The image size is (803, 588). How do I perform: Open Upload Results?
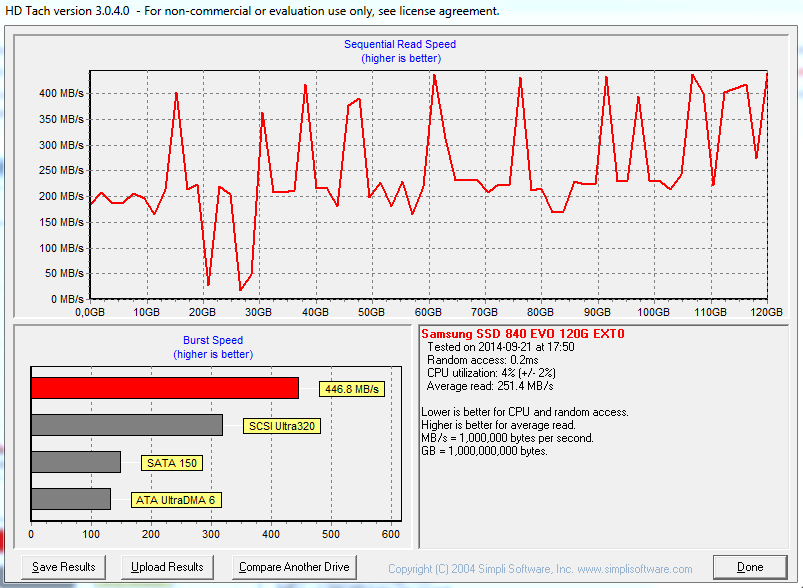(x=167, y=567)
